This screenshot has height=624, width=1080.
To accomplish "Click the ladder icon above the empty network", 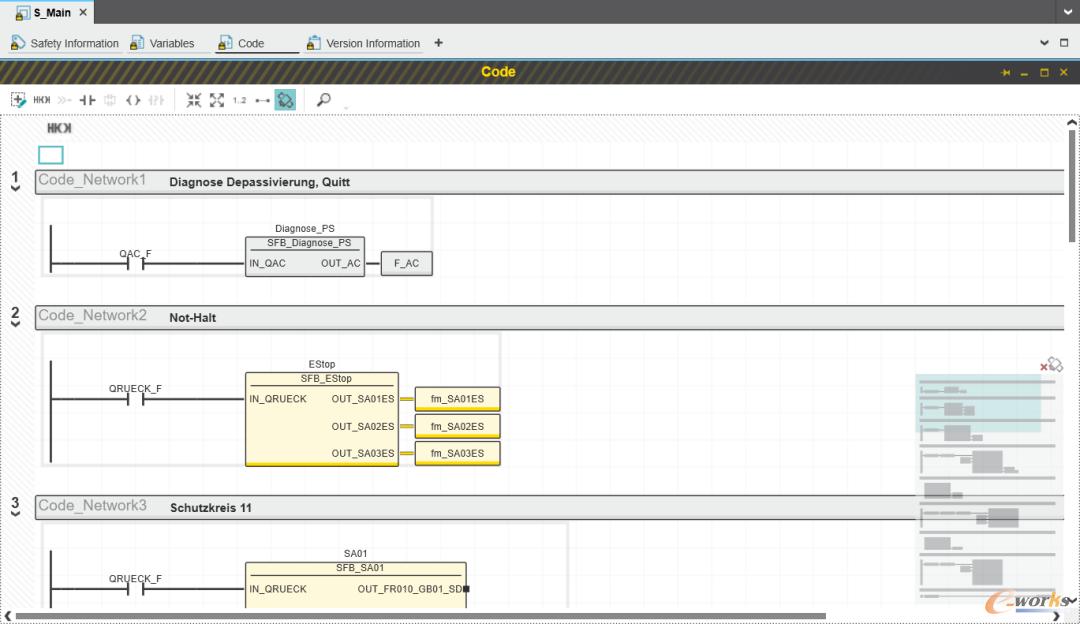I will click(59, 128).
